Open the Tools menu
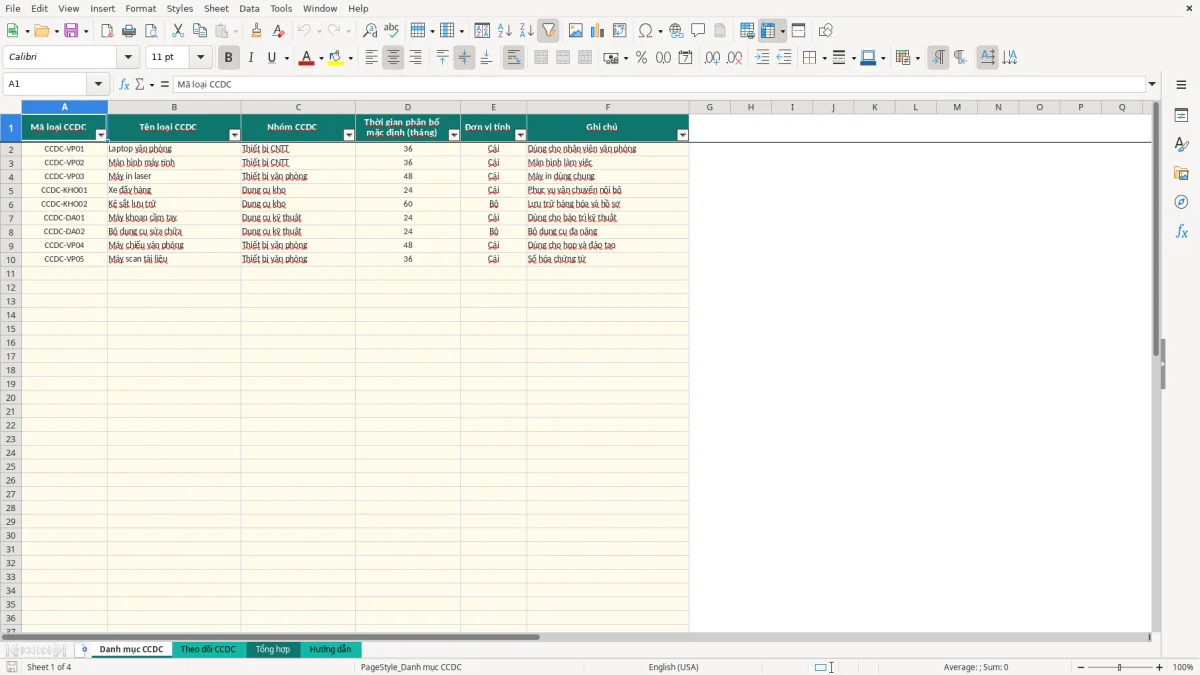The height and width of the screenshot is (675, 1200). tap(281, 8)
